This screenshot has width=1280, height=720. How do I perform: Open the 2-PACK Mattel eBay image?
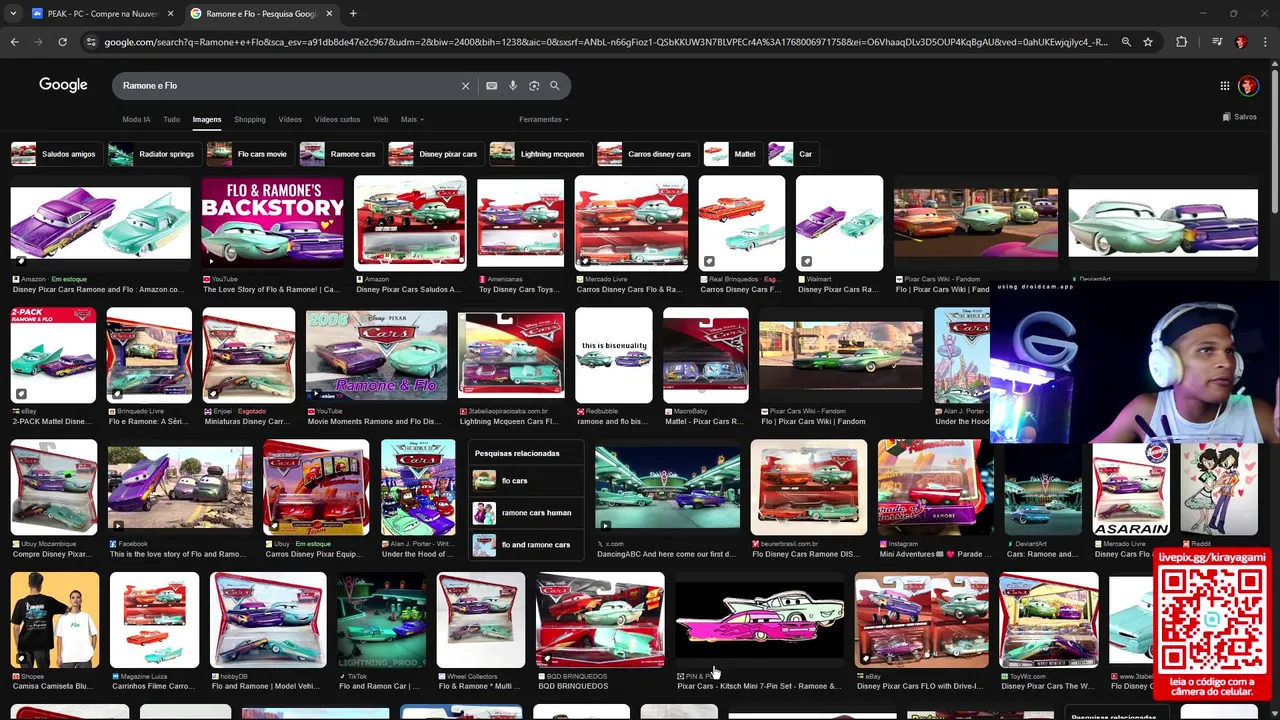[53, 355]
